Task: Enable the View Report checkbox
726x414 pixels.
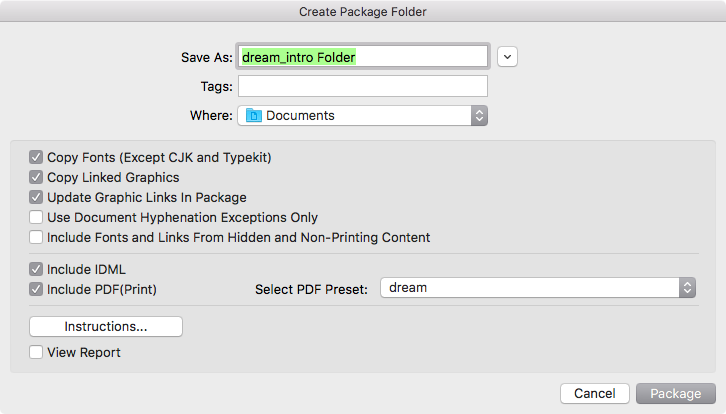Action: click(x=36, y=352)
